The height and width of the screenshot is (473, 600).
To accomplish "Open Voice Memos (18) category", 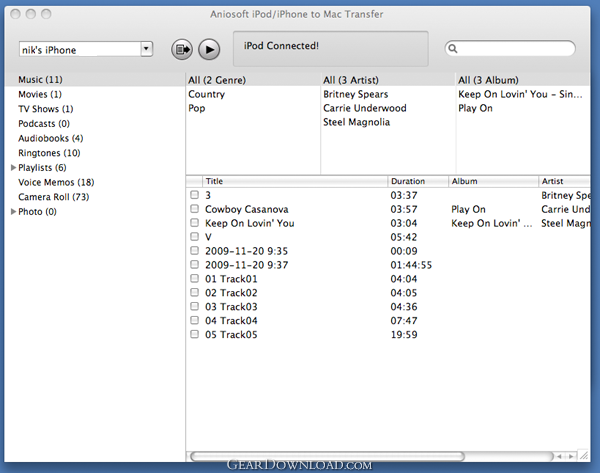I will tap(56, 182).
